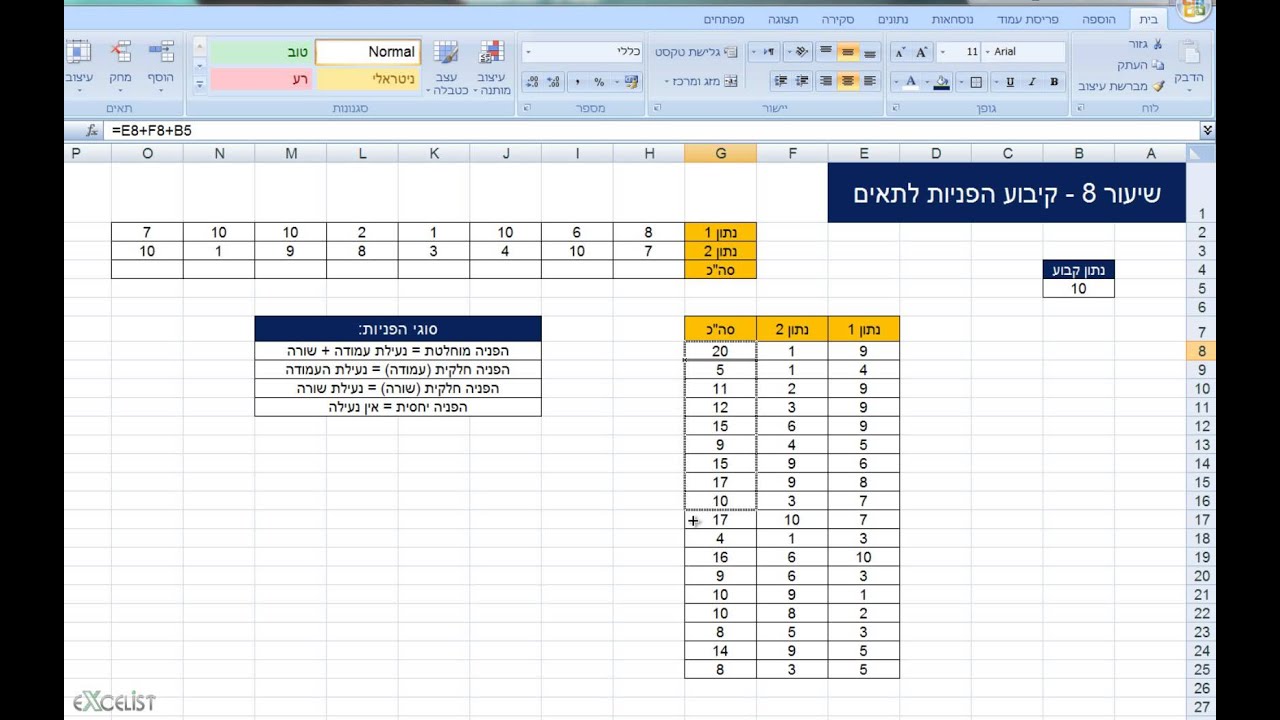Open the borders button in font group
This screenshot has height=720, width=1280.
pyautogui.click(x=976, y=82)
